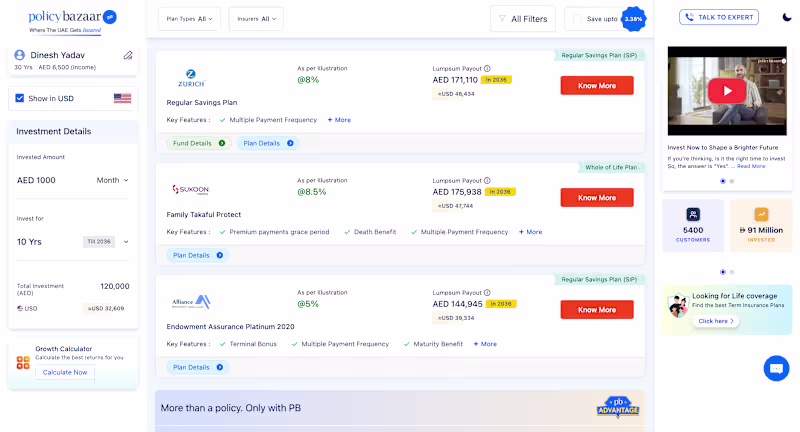Click the Till 2036 badge
Viewport: 800px width, 432px height.
[x=99, y=242]
